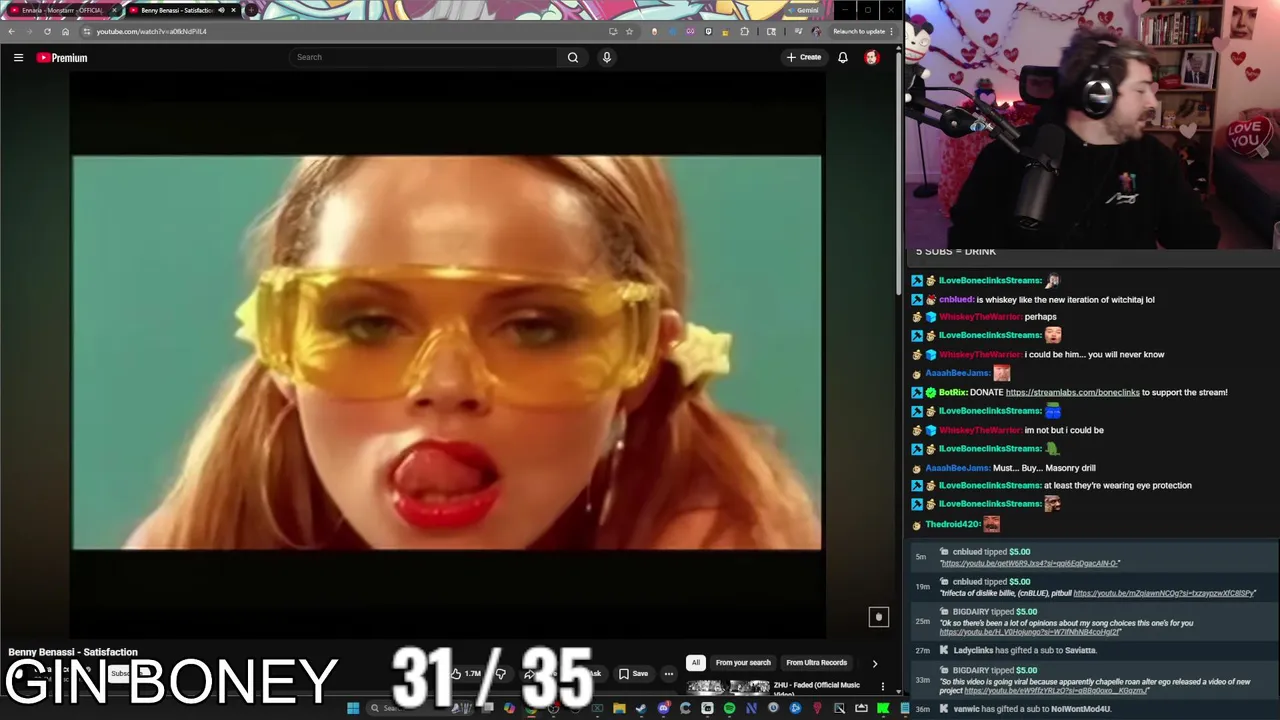Open more actions ellipsis under the video
The image size is (1280, 720).
669,674
